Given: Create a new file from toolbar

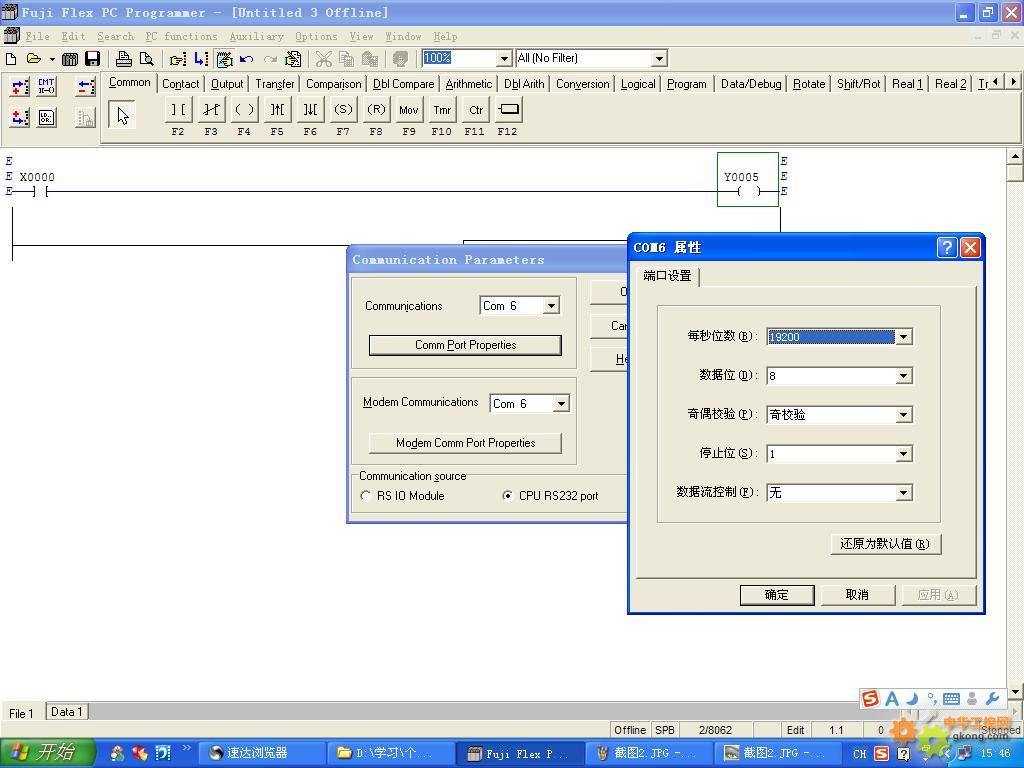Looking at the screenshot, I should [11, 59].
